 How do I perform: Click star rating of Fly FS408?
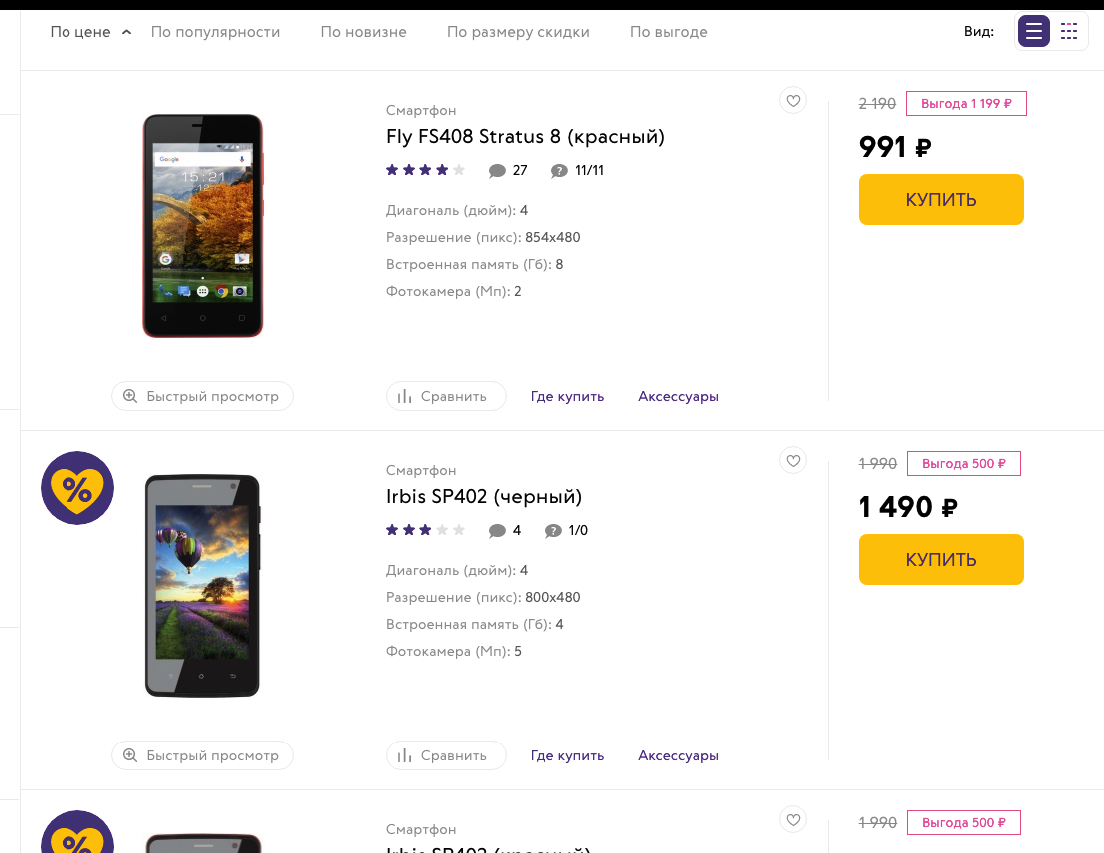[425, 170]
